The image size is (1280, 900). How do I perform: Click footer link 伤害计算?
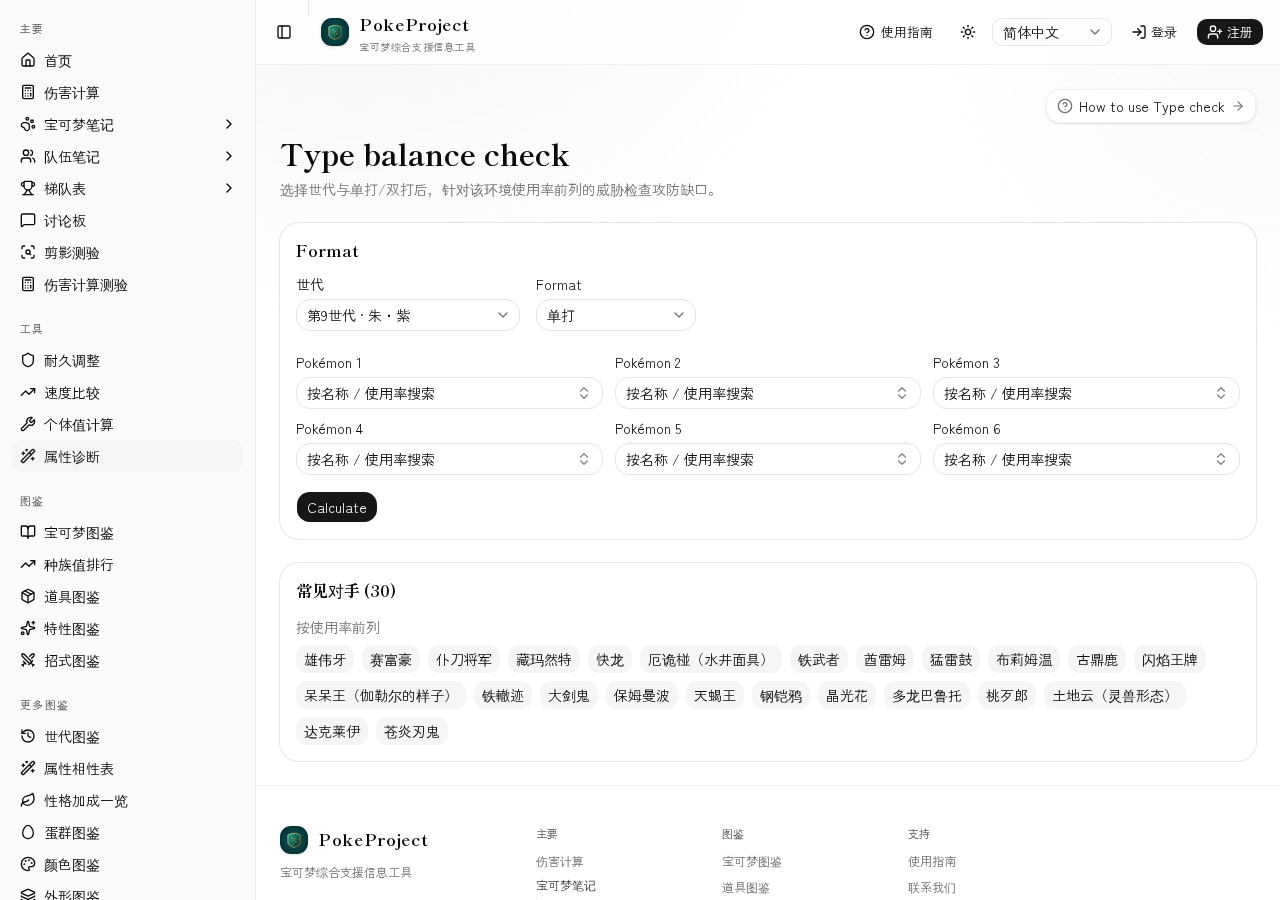tap(560, 861)
